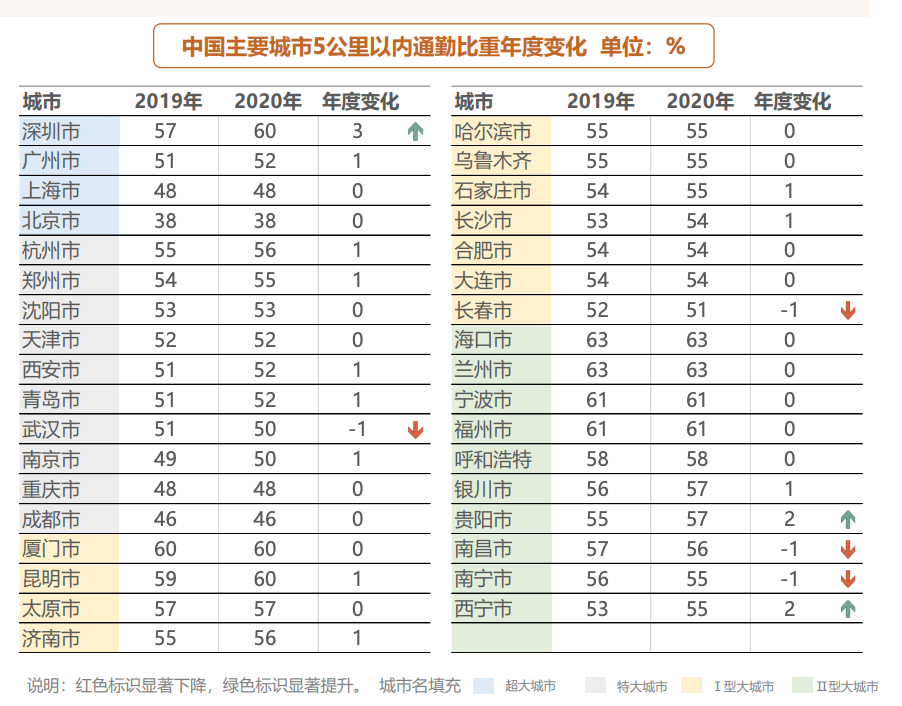Select the 石家庄市 city cell

tap(502, 191)
